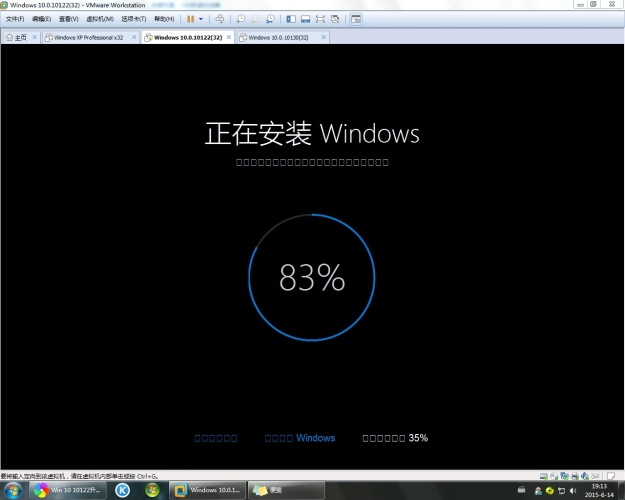Click the Send Ctrl+Alt+Del toolbar icon

pos(220,19)
